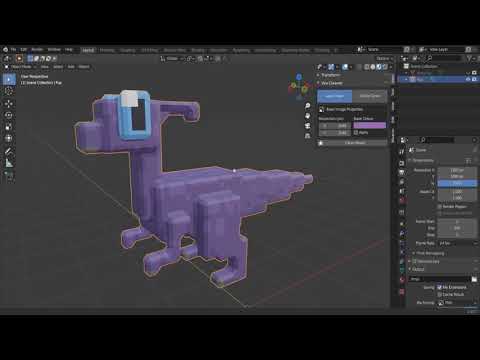The width and height of the screenshot is (480, 360).
Task: Click the viewport navigation gizmo Z axis
Action: (299, 77)
